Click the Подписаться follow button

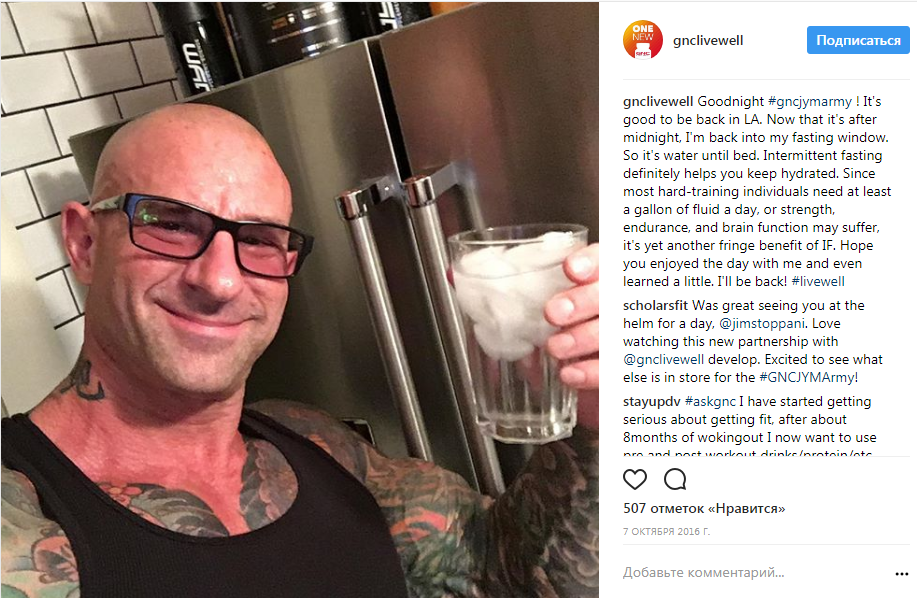tap(858, 40)
